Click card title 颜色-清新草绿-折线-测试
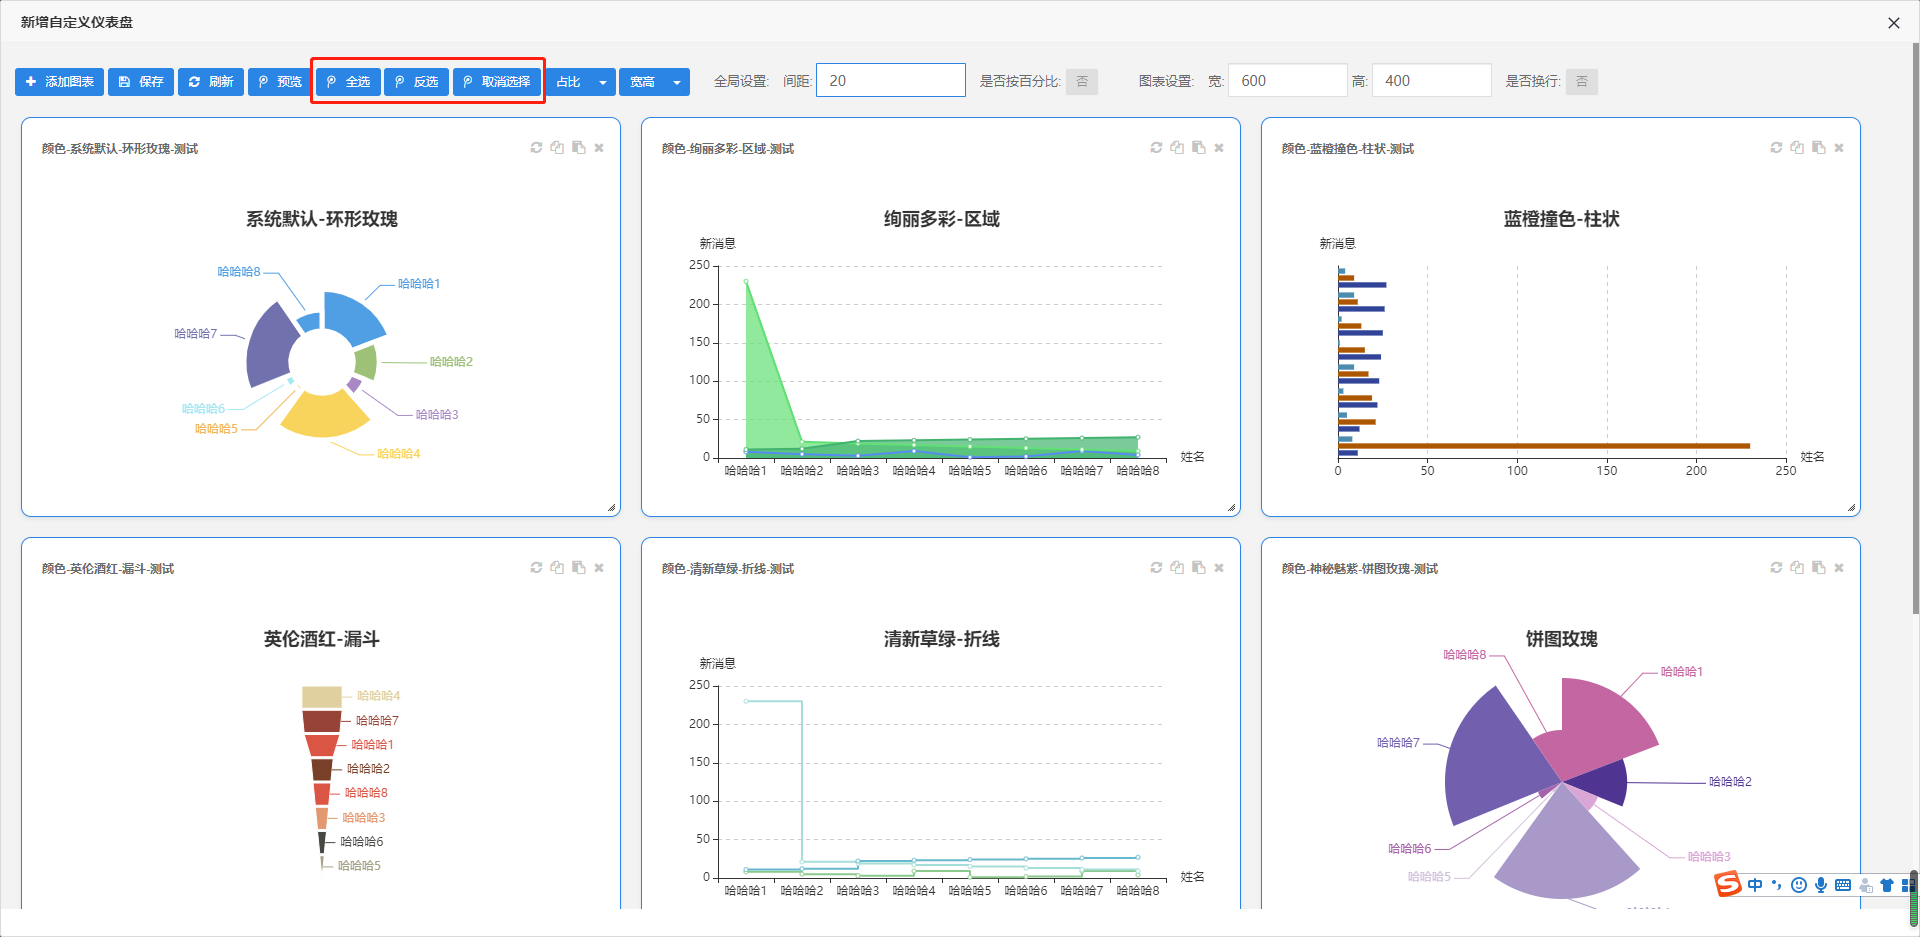This screenshot has height=937, width=1920. [x=728, y=569]
